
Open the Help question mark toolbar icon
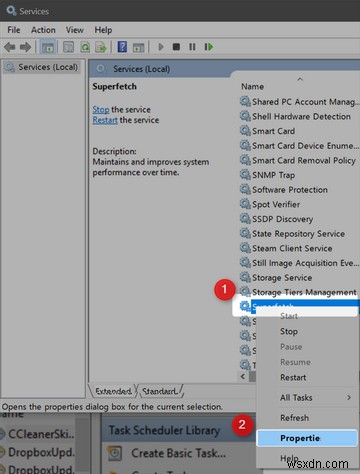tap(122, 47)
